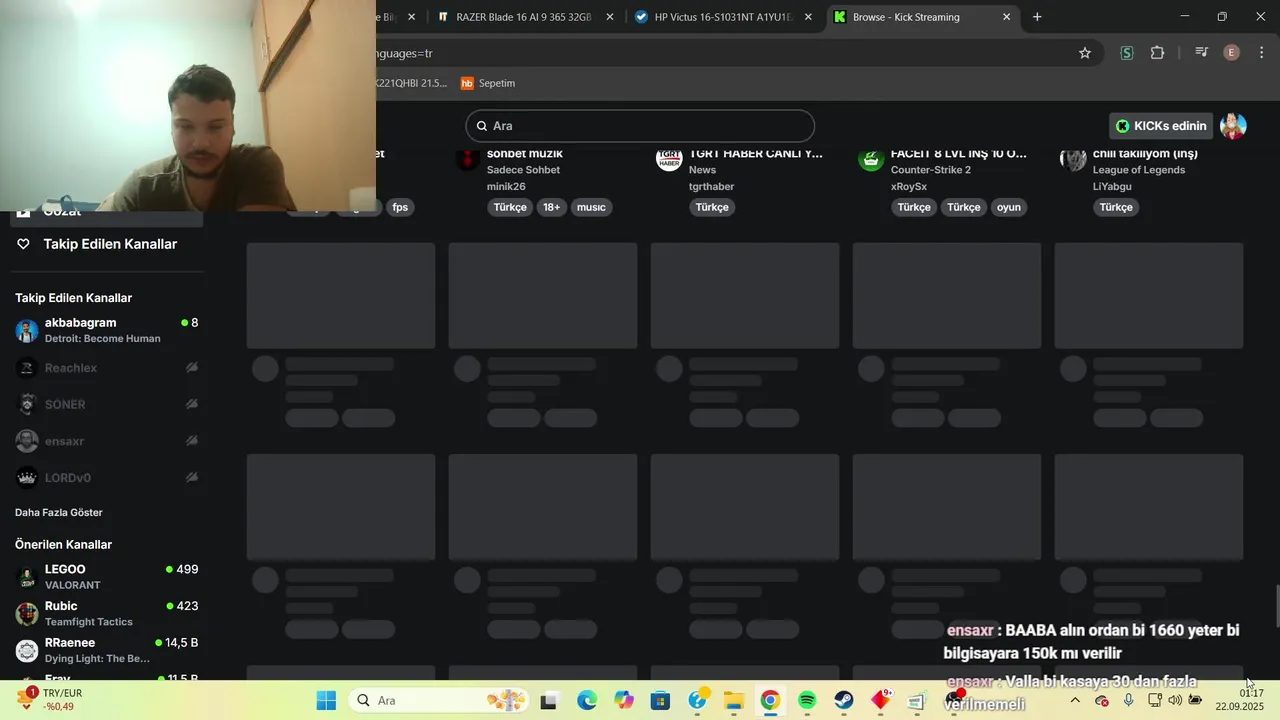
Task: Open akbabagram followed channel
Action: click(x=107, y=330)
